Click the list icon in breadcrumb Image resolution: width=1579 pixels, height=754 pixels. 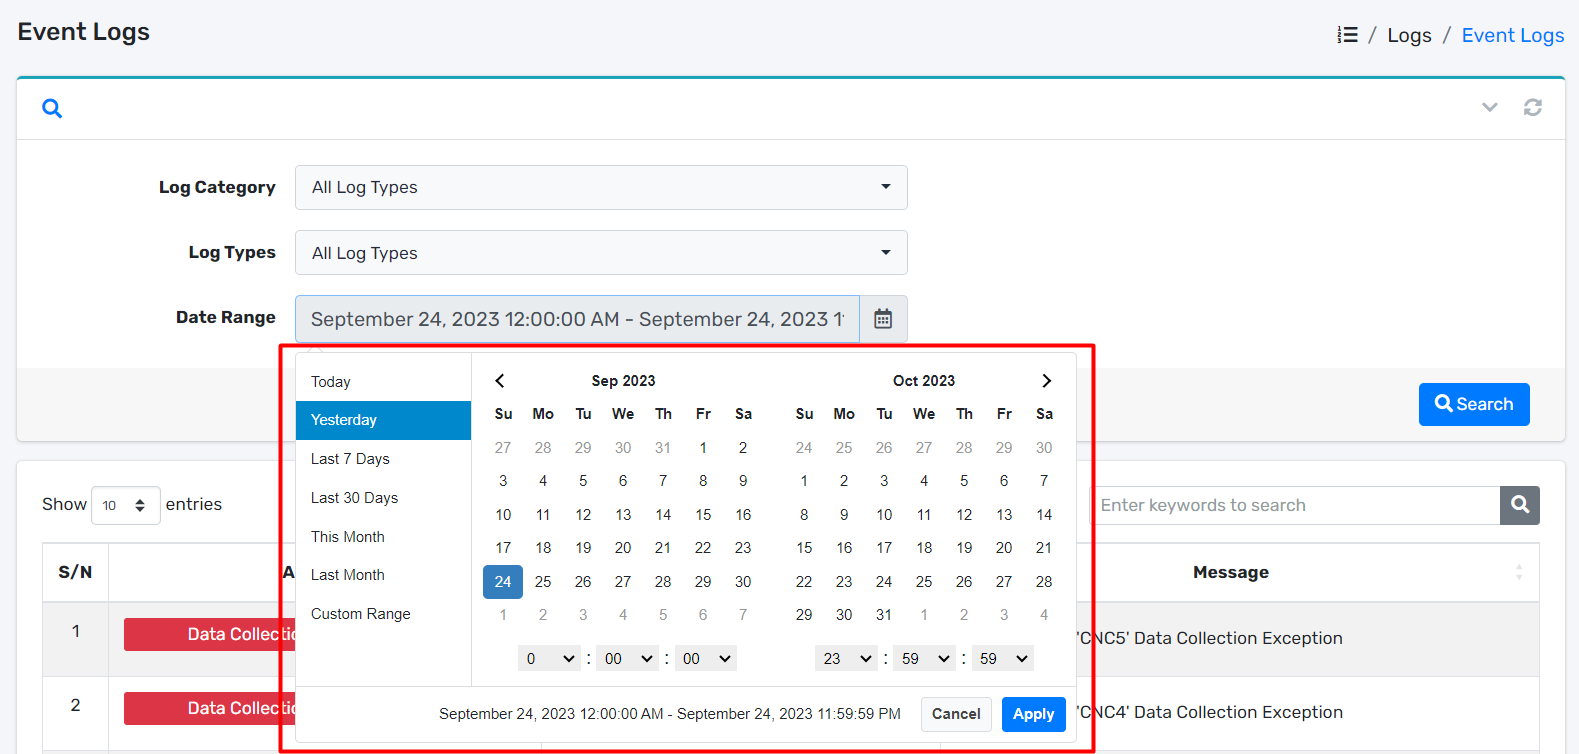(1347, 35)
